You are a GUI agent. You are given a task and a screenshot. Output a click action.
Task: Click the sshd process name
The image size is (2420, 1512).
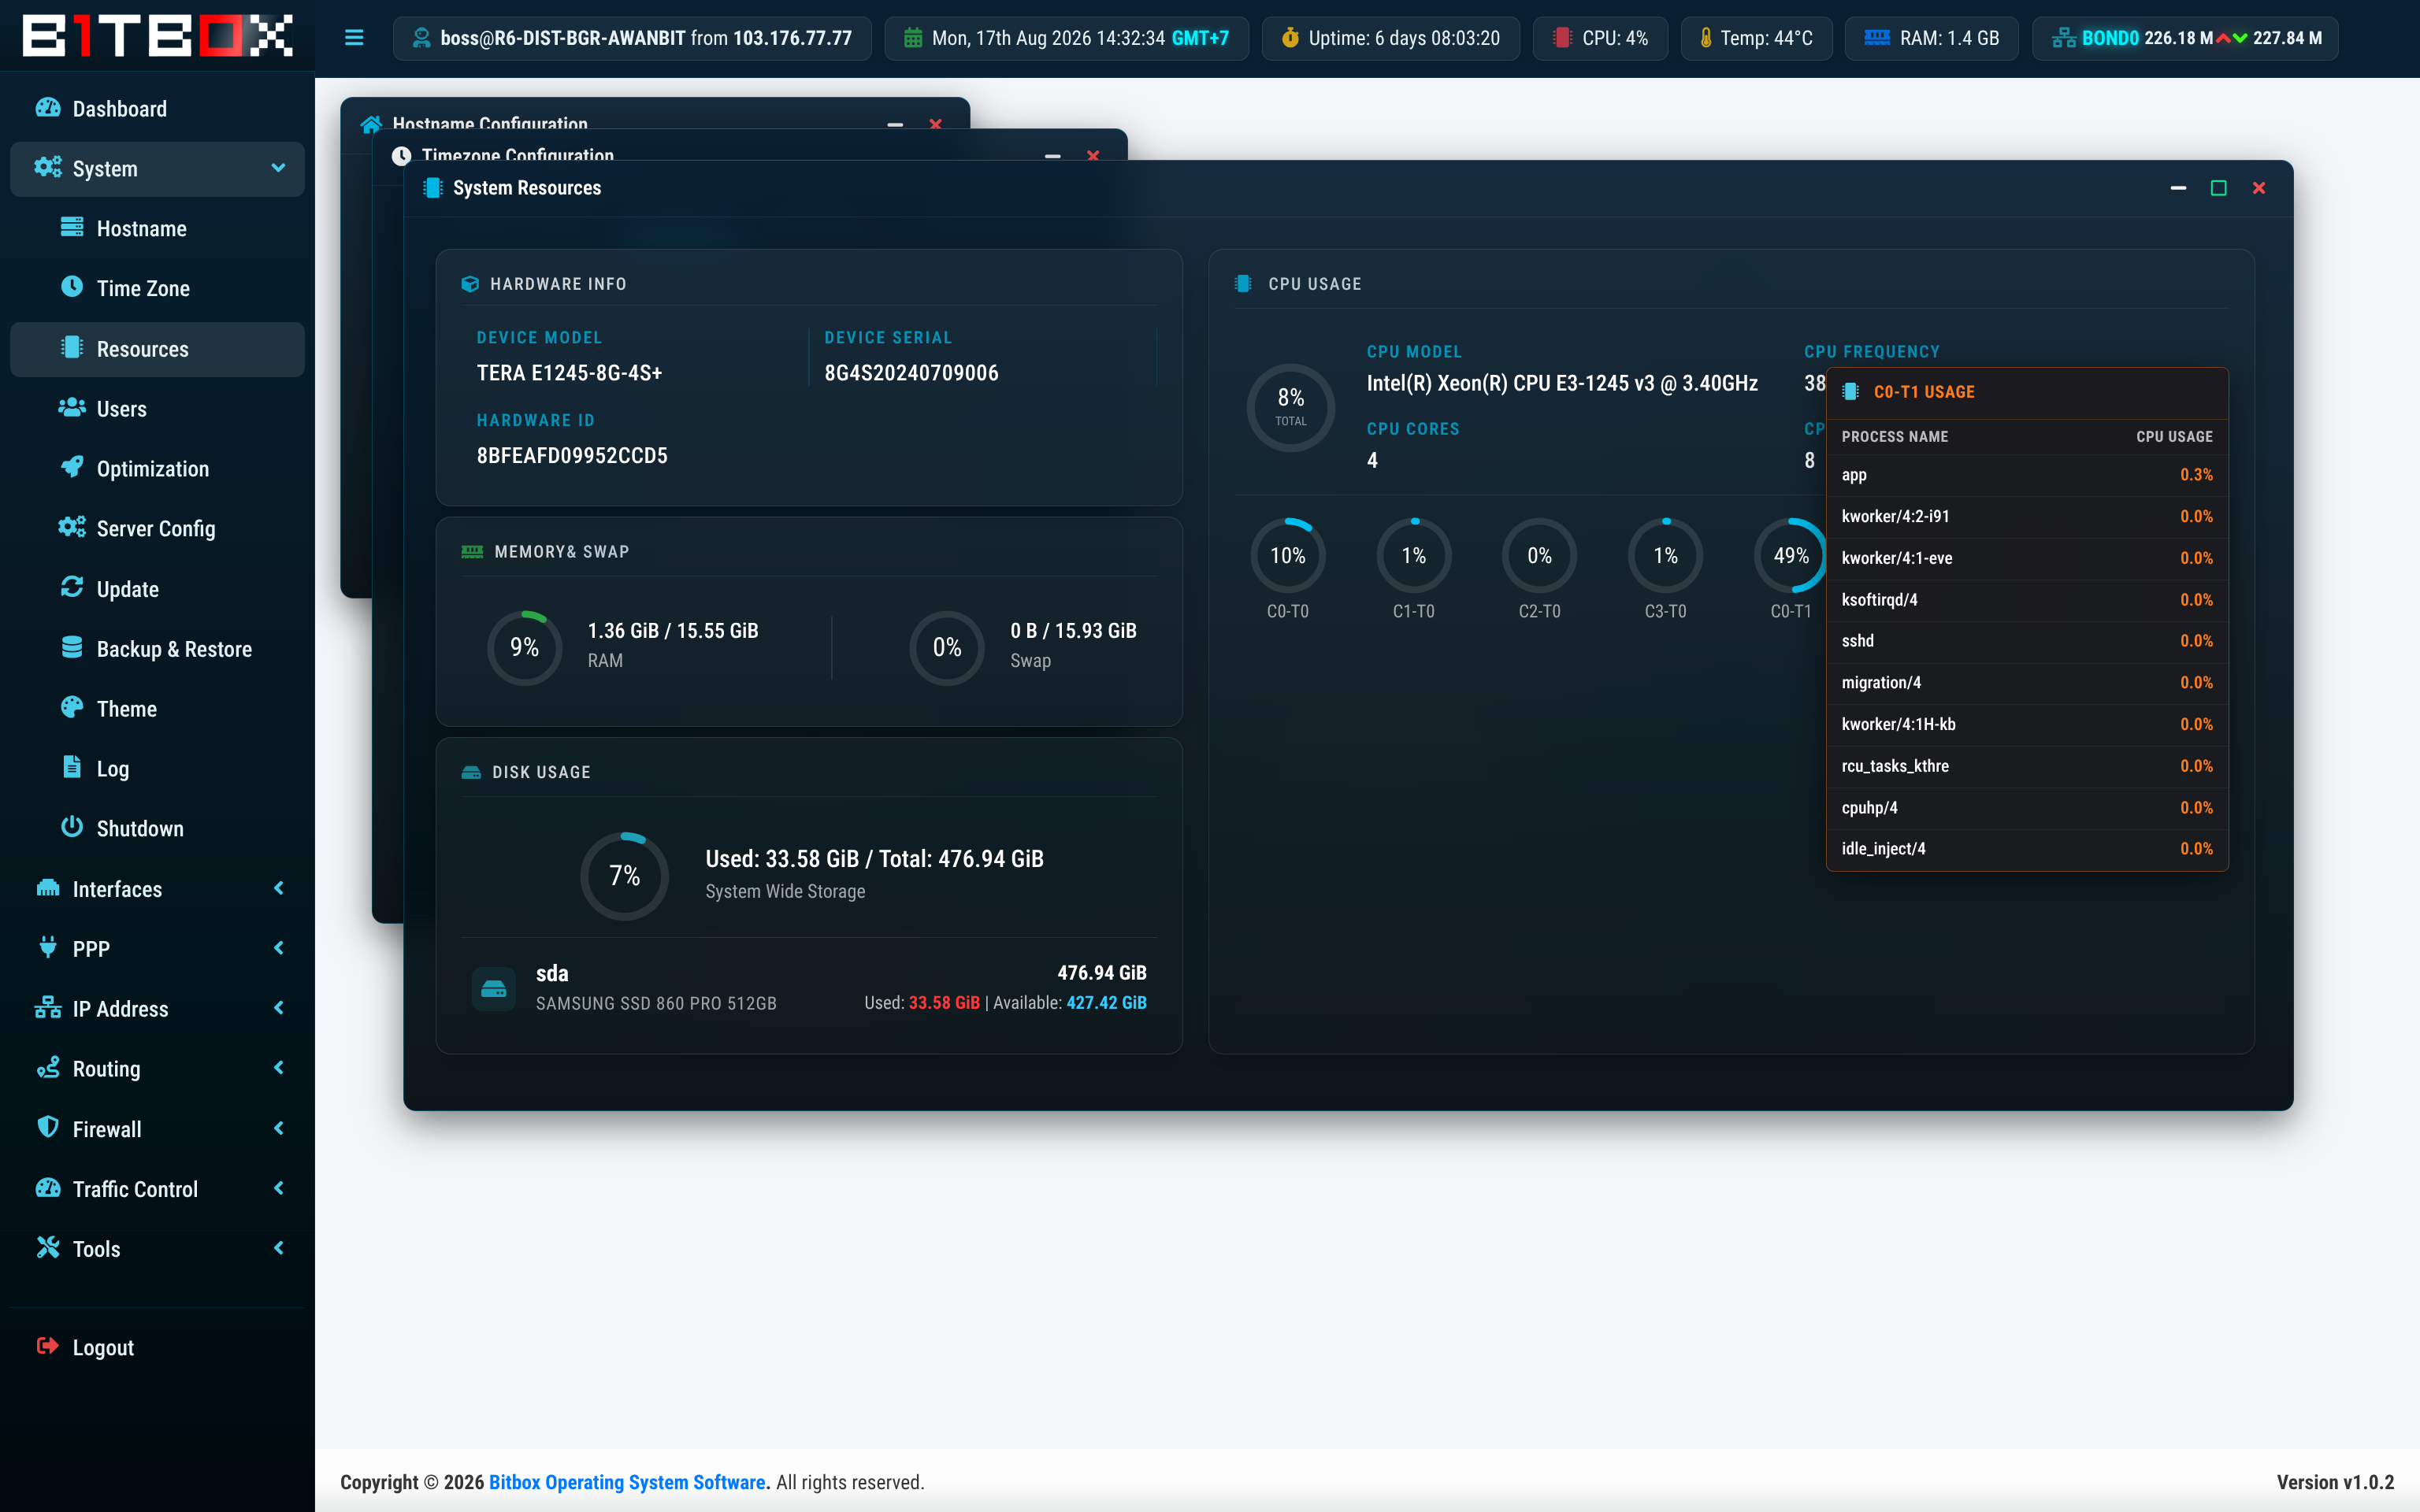click(x=1858, y=641)
